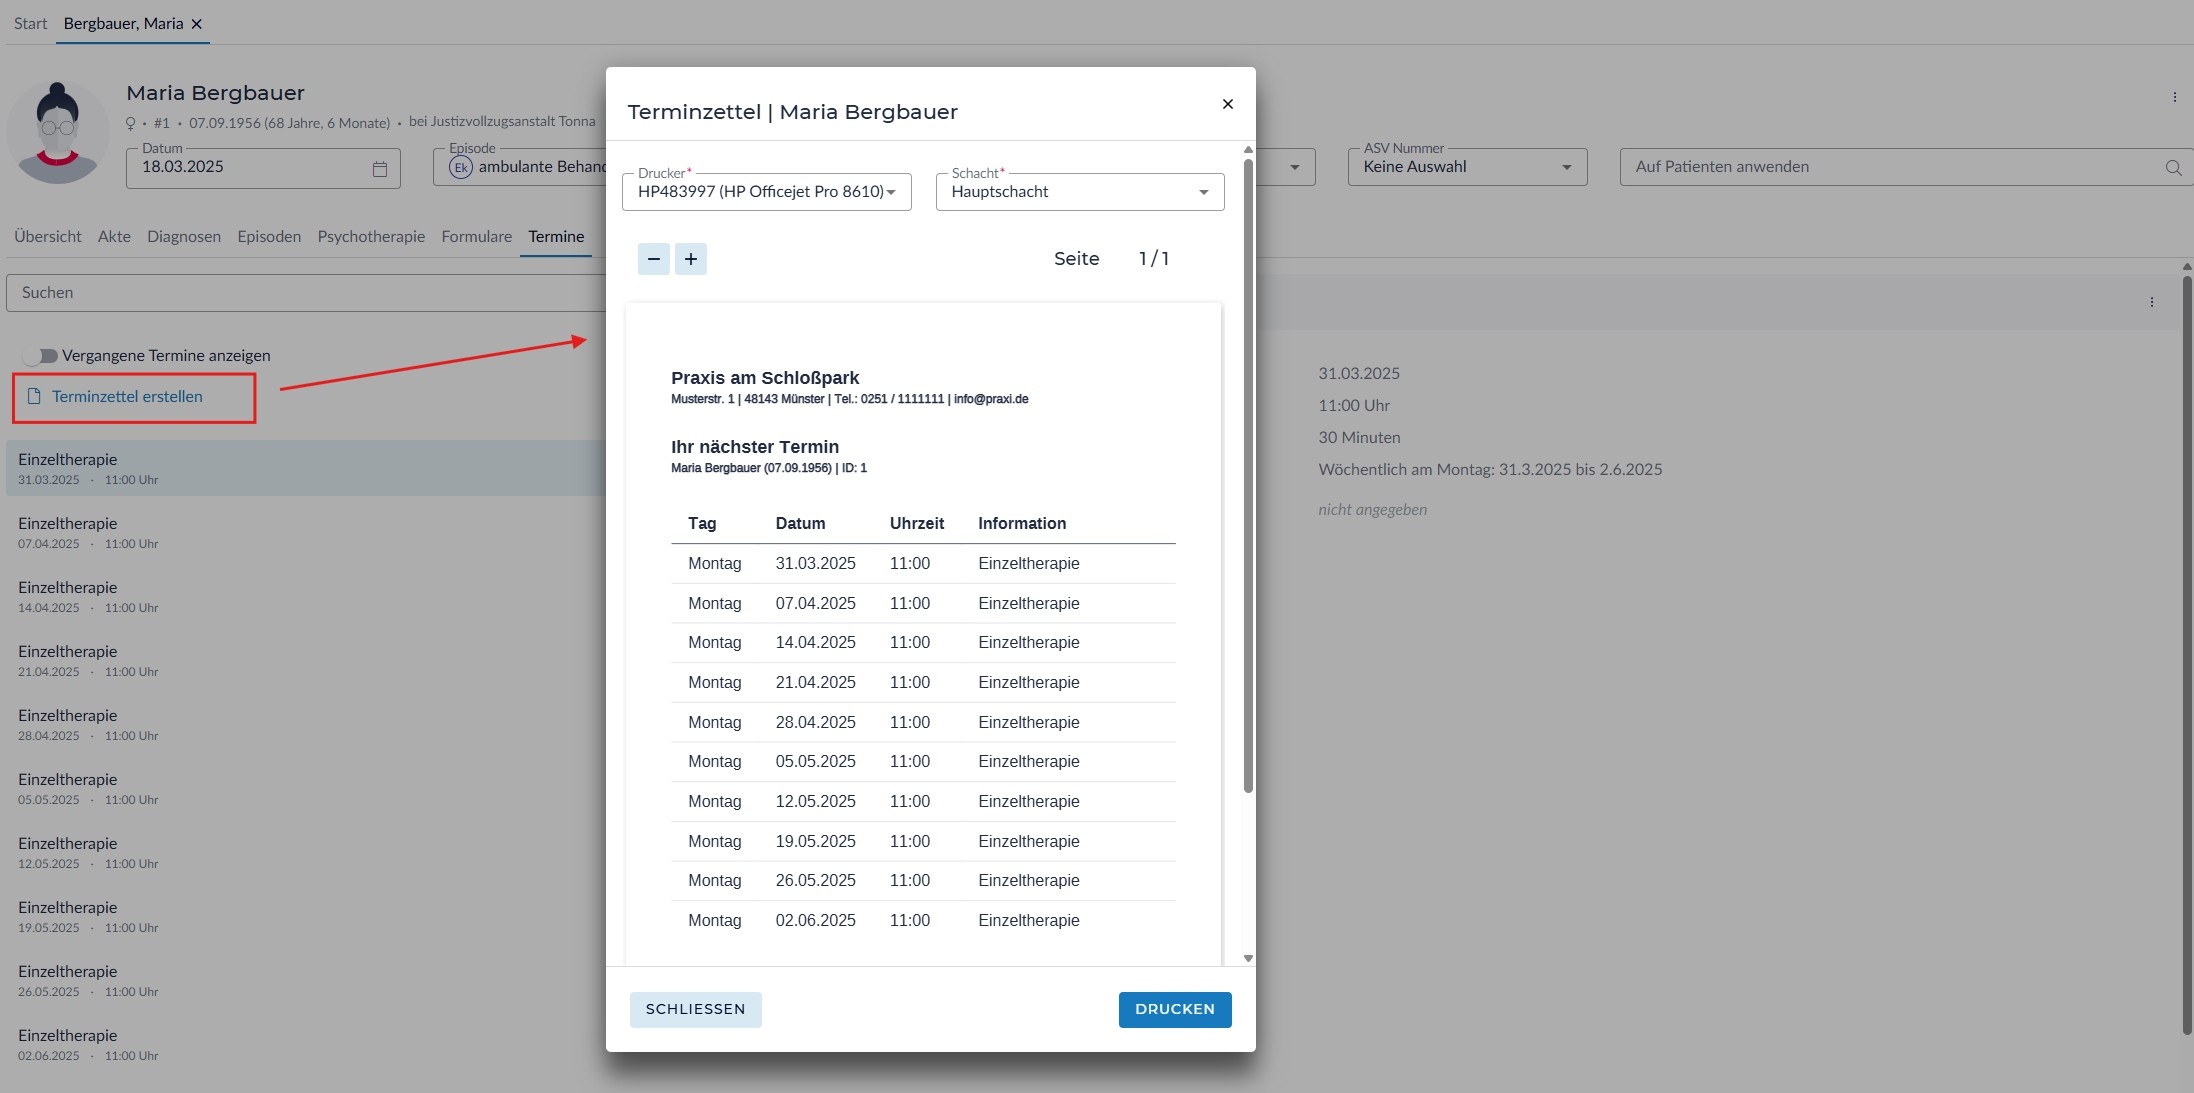The height and width of the screenshot is (1093, 2194).
Task: Click document icon beside Terminzettel erstellen
Action: pyautogui.click(x=34, y=397)
